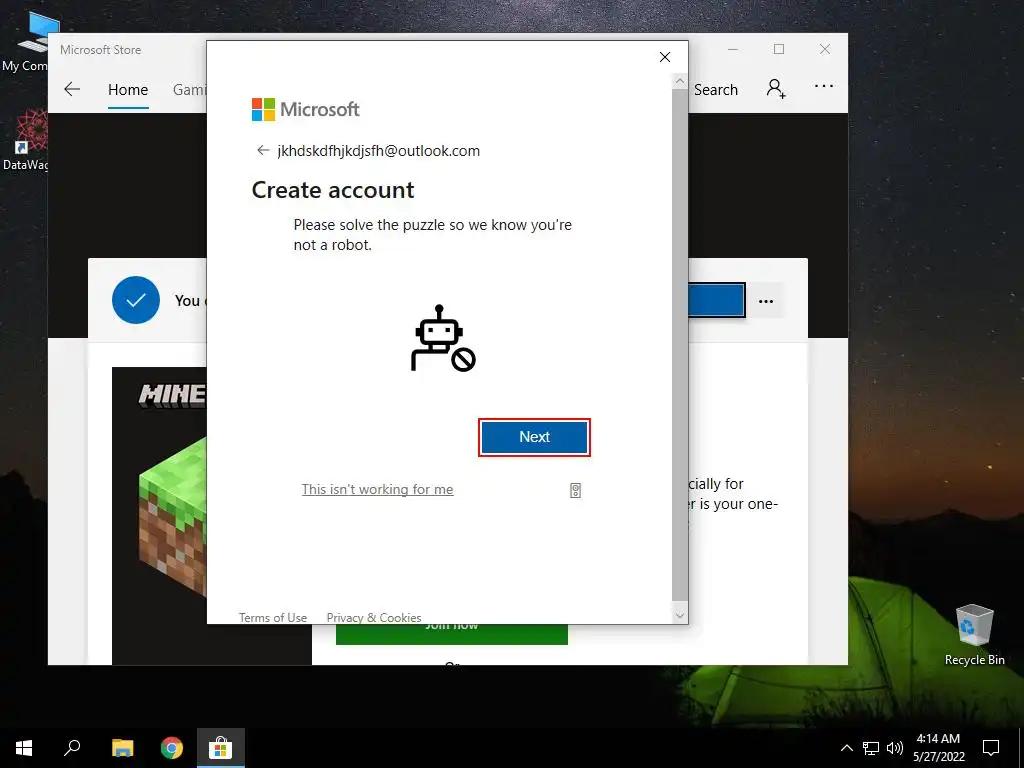Open taskbar search magnifier
Screen dimensions: 1024x768
[x=72, y=748]
